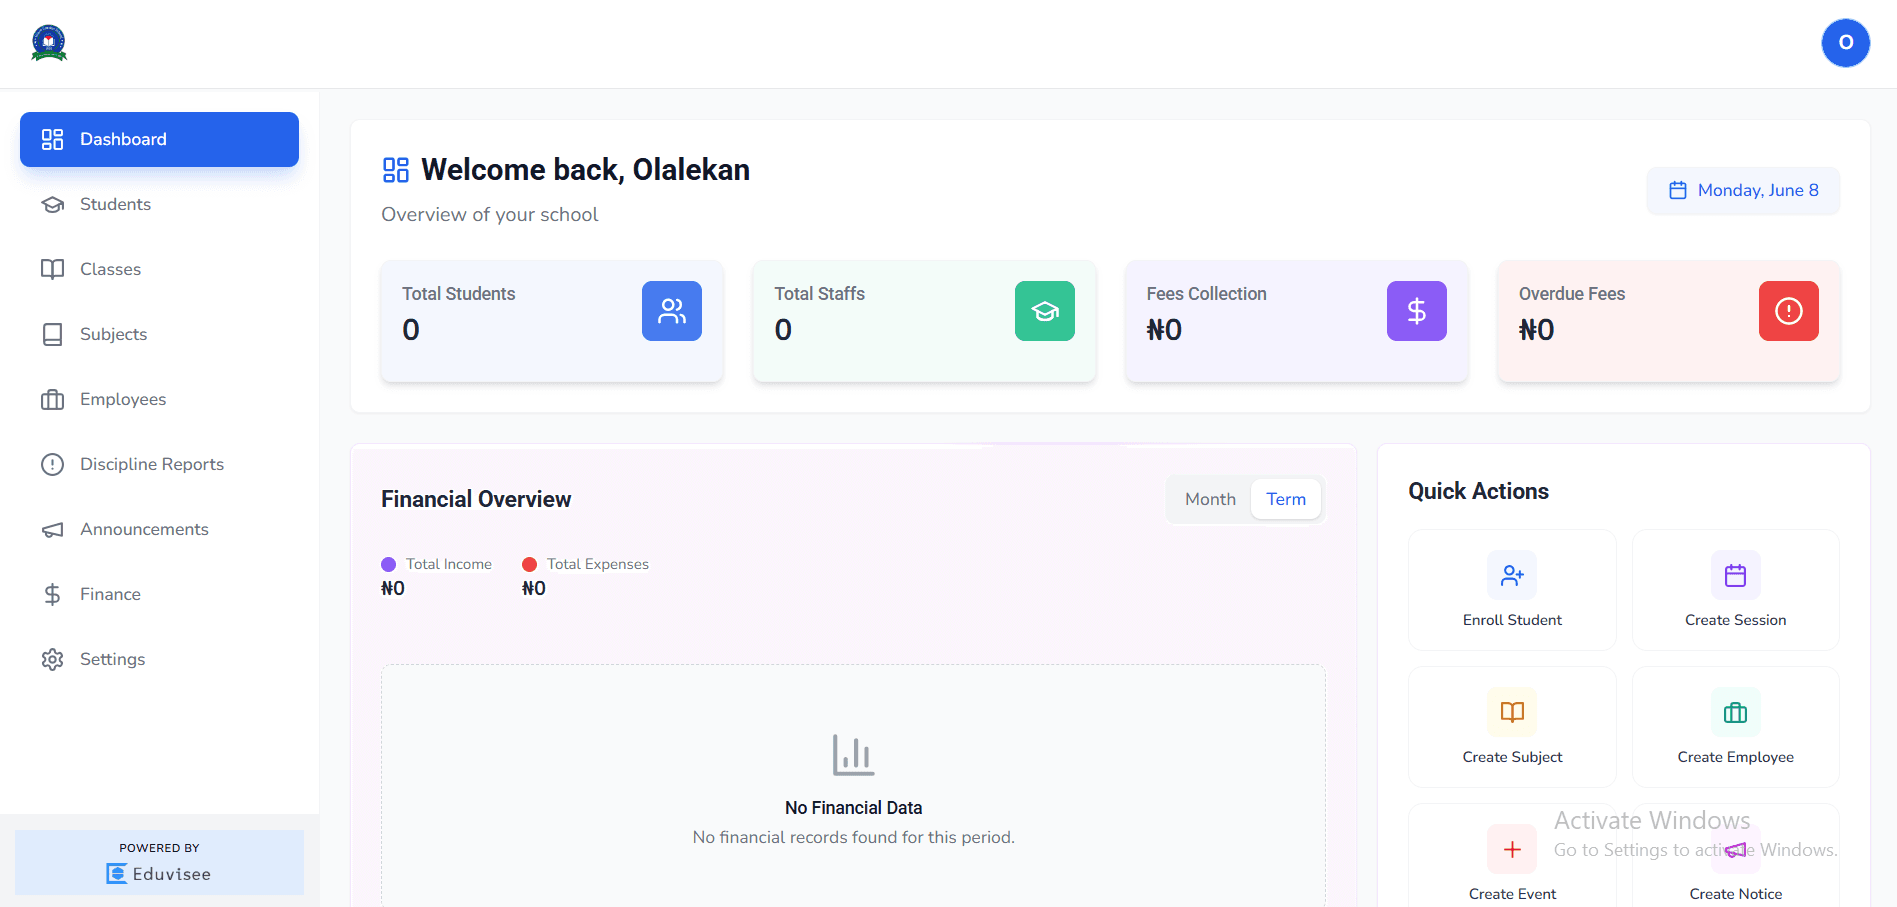Viewport: 1897px width, 907px height.
Task: Click the Enroll Student label
Action: click(x=1512, y=620)
